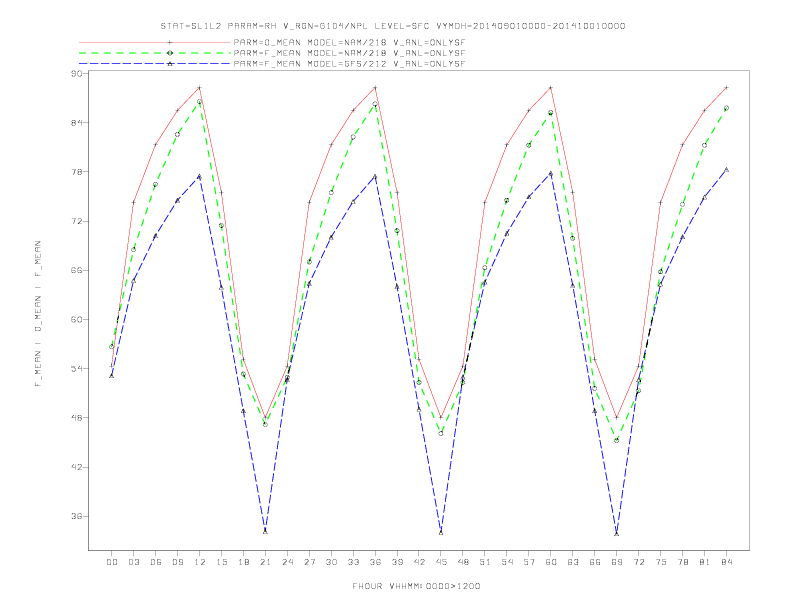
Task: Click x-axis tick label 21
Action: (x=265, y=562)
